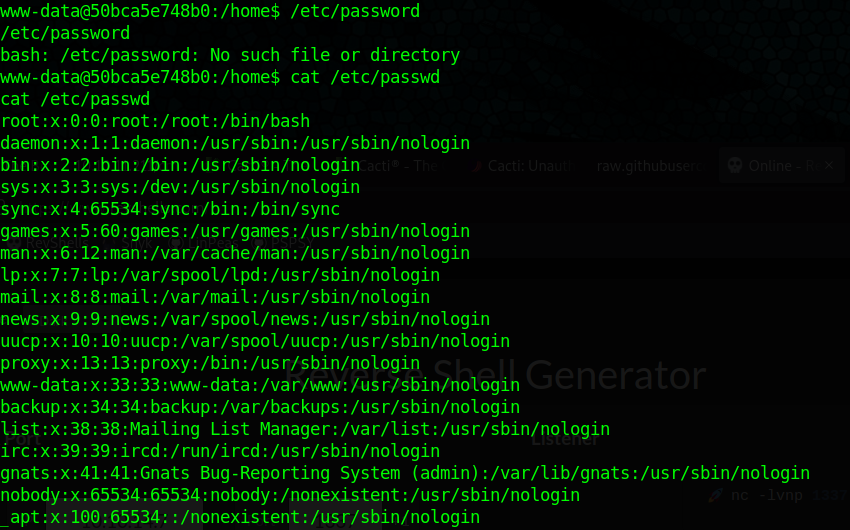Viewport: 850px width, 530px height.
Task: Click the 'nc -lvnp 1337' listener command
Action: point(790,495)
